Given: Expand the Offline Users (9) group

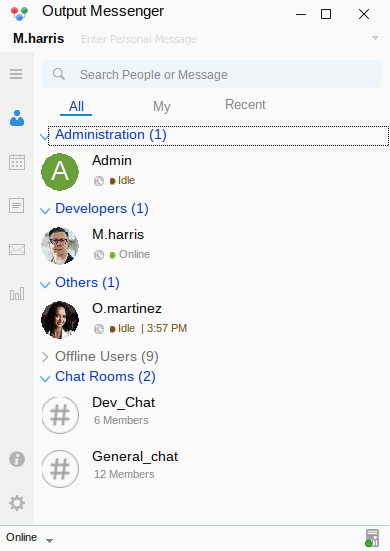Looking at the screenshot, I should coord(45,357).
